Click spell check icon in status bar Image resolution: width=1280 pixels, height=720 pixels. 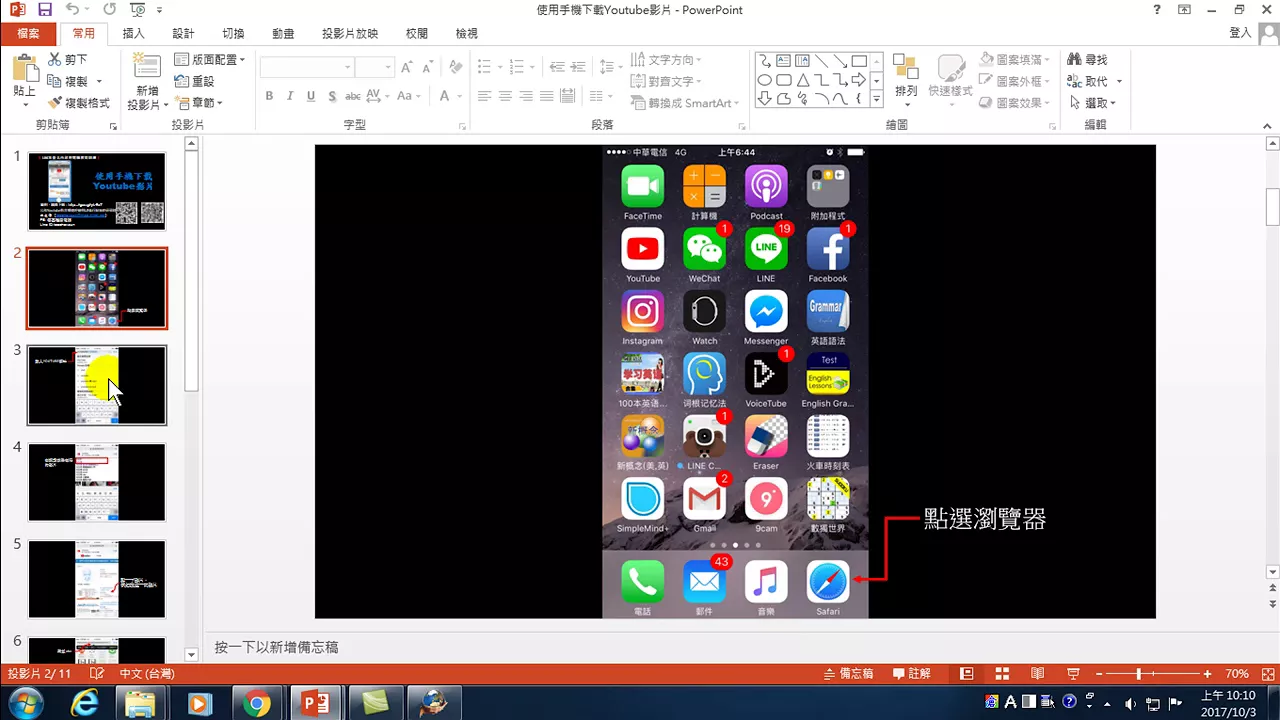click(97, 674)
